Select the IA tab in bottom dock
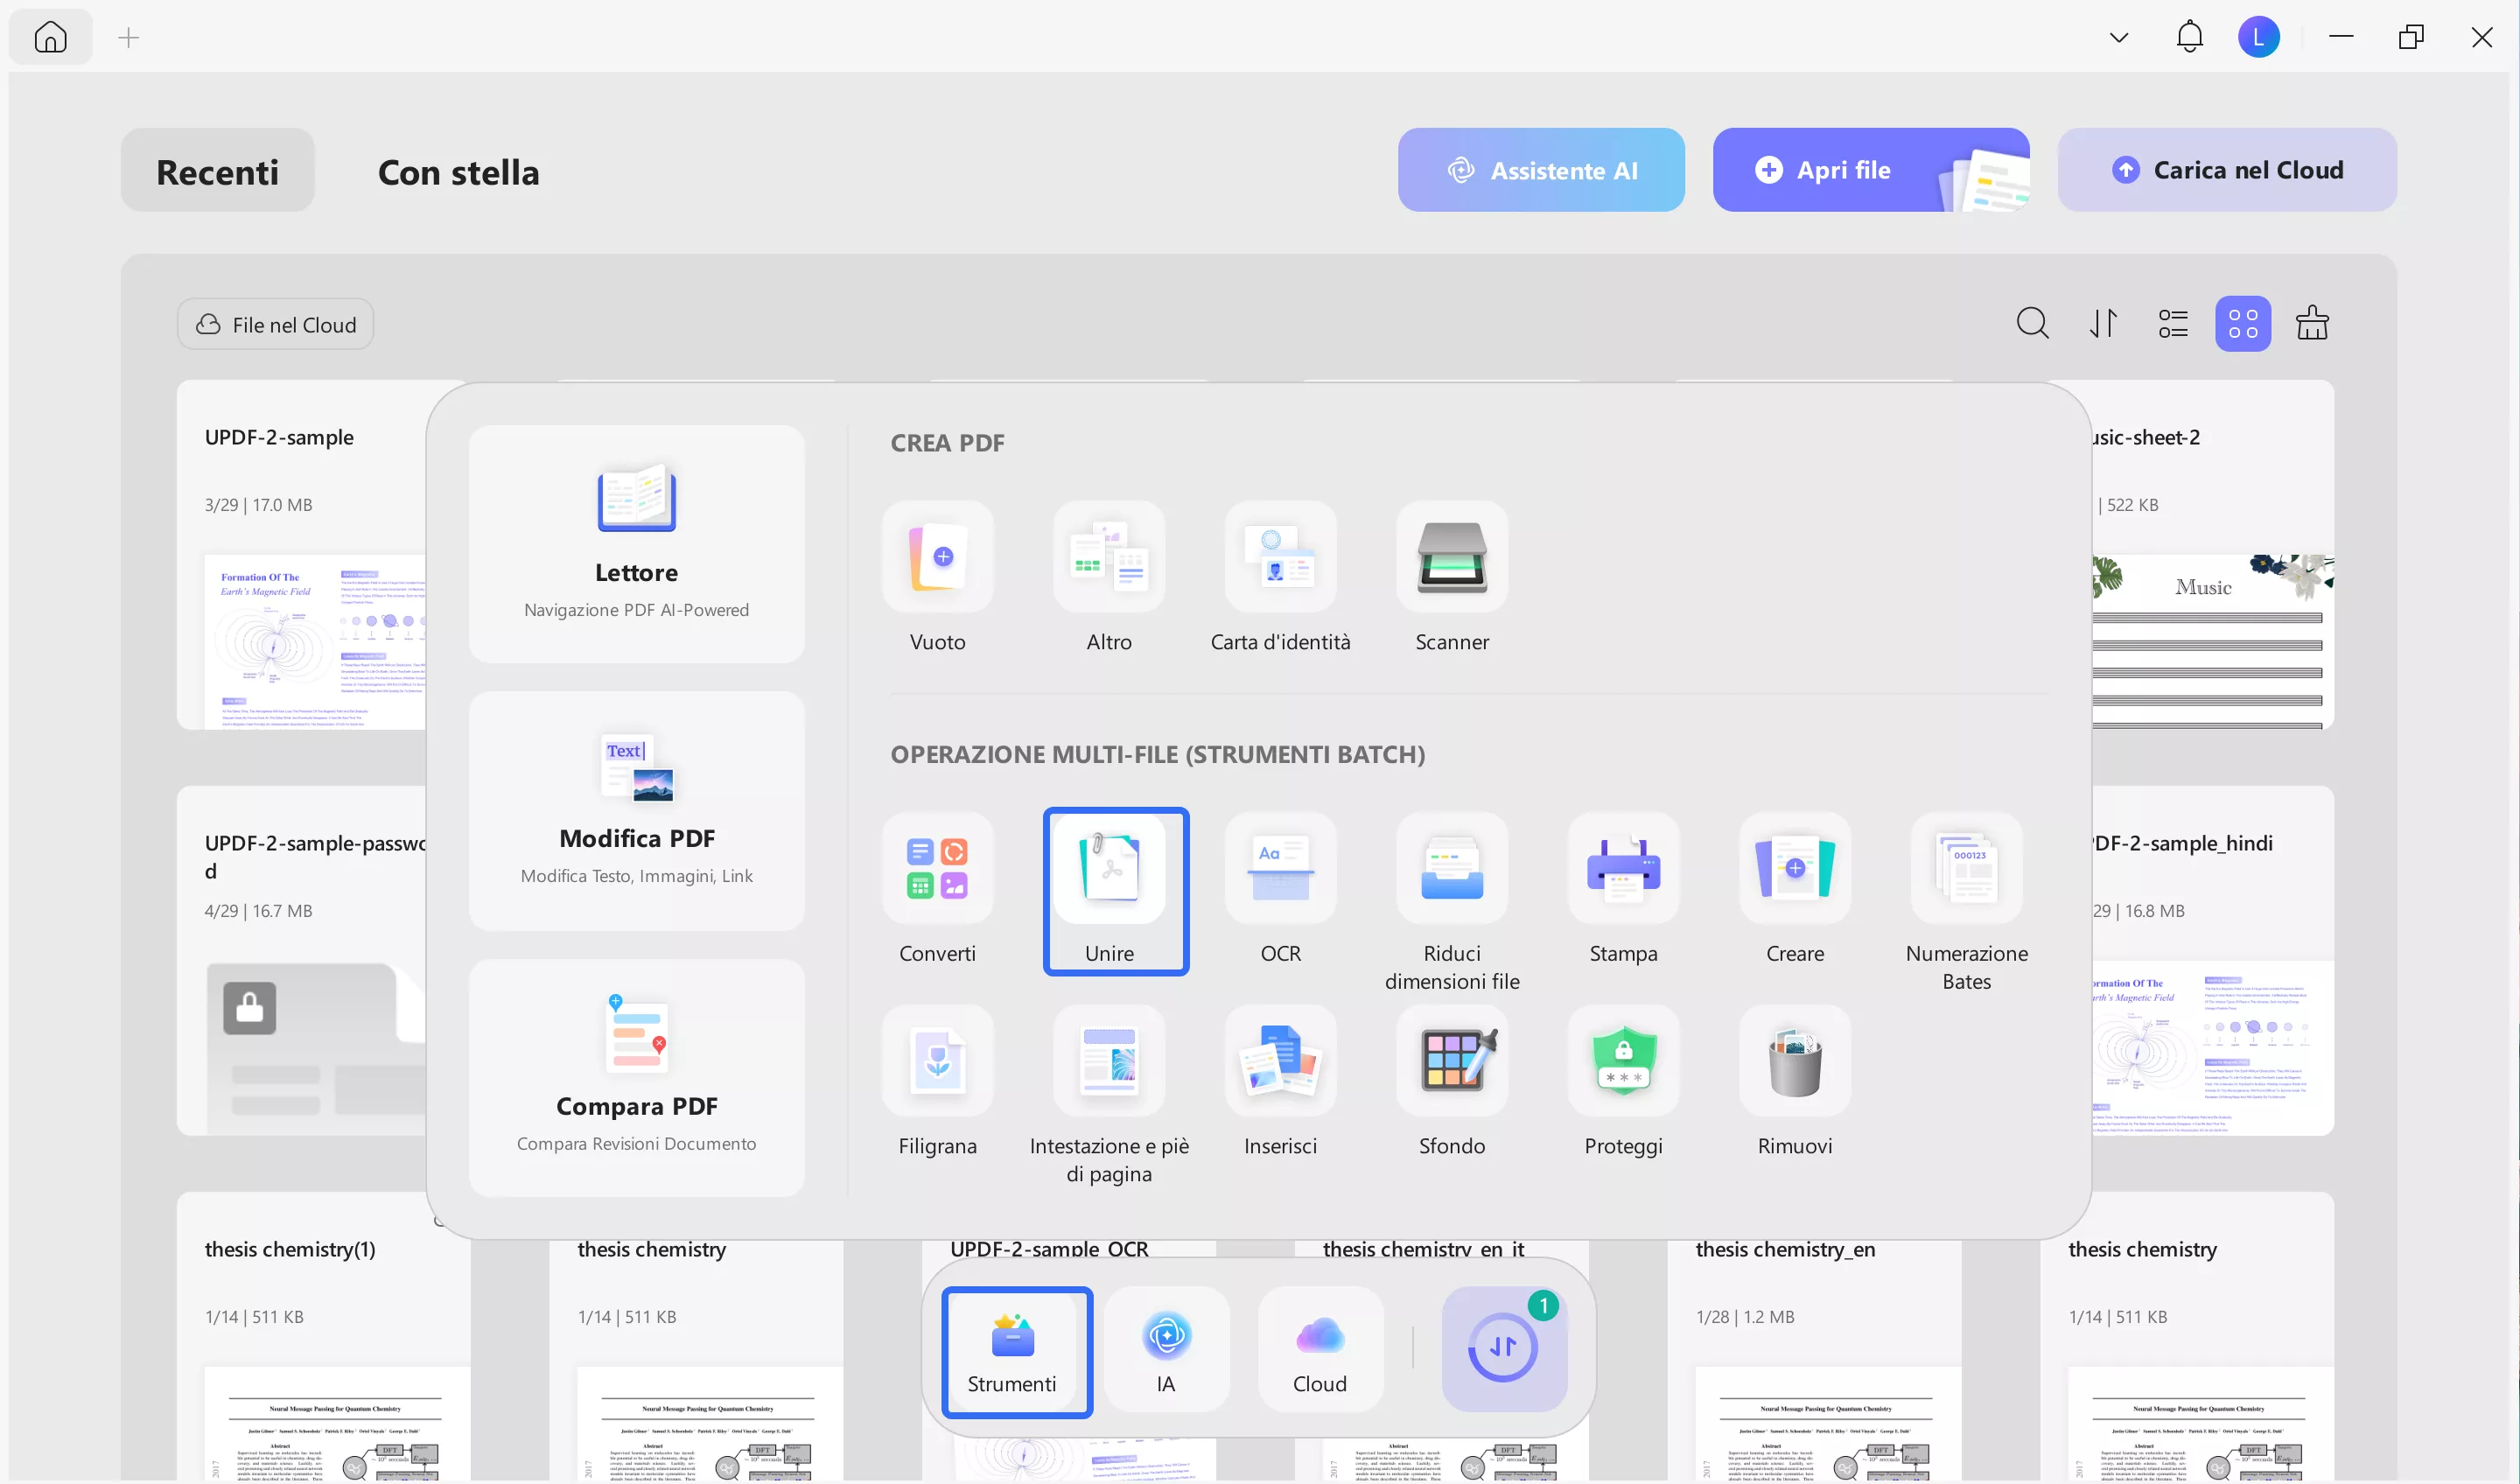The height and width of the screenshot is (1484, 2520). coord(1166,1349)
